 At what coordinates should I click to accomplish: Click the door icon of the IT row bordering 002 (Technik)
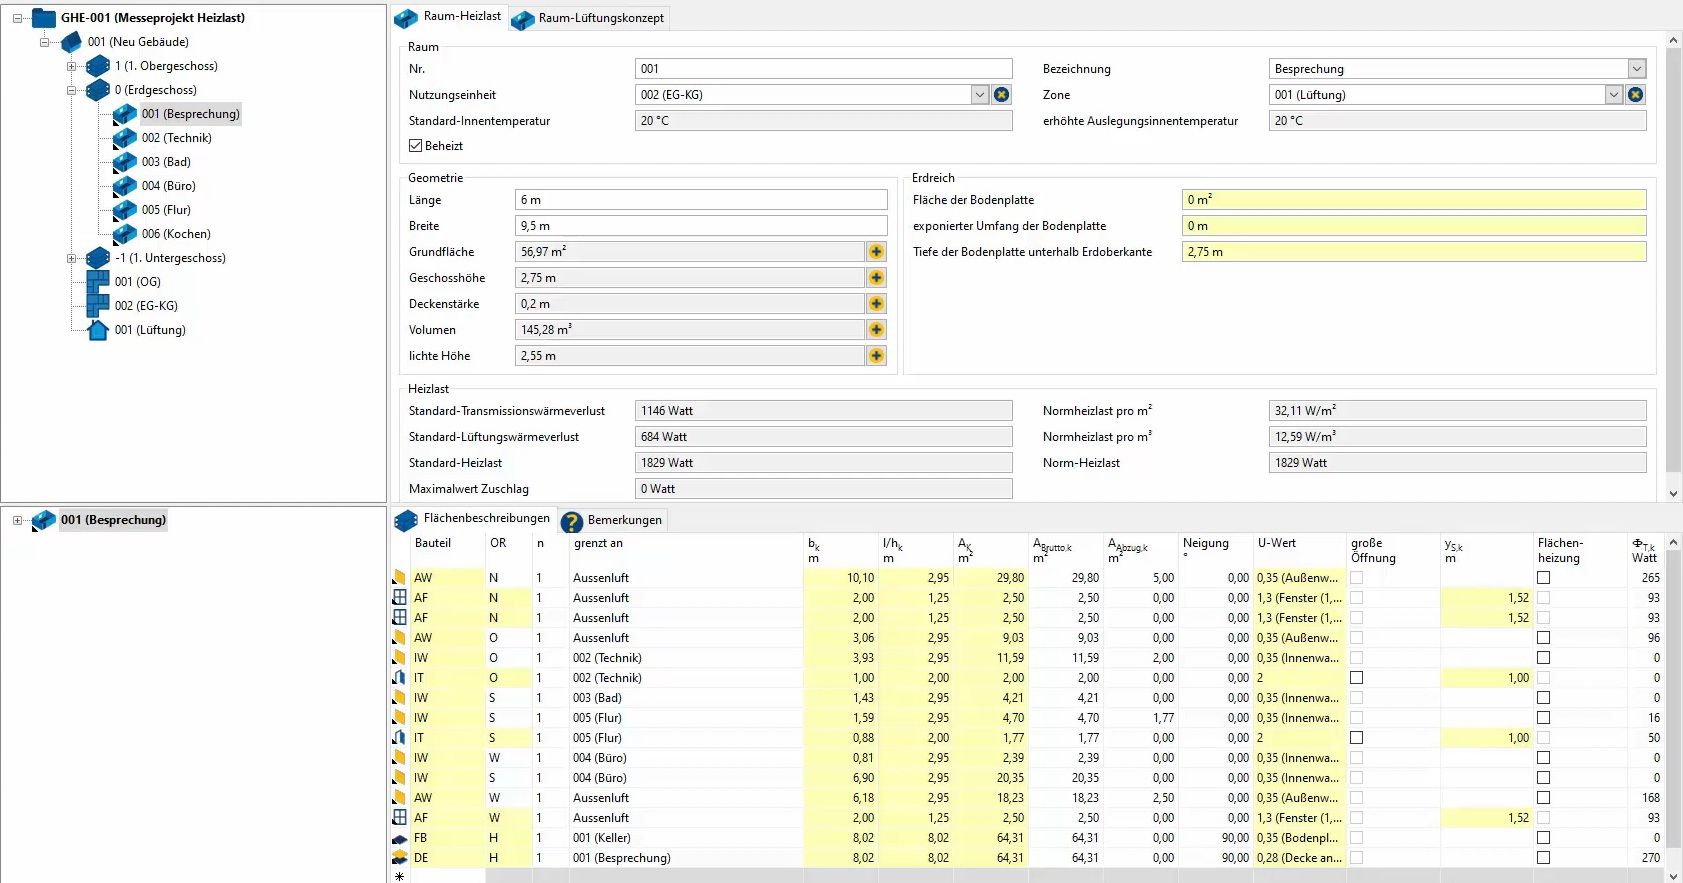400,678
